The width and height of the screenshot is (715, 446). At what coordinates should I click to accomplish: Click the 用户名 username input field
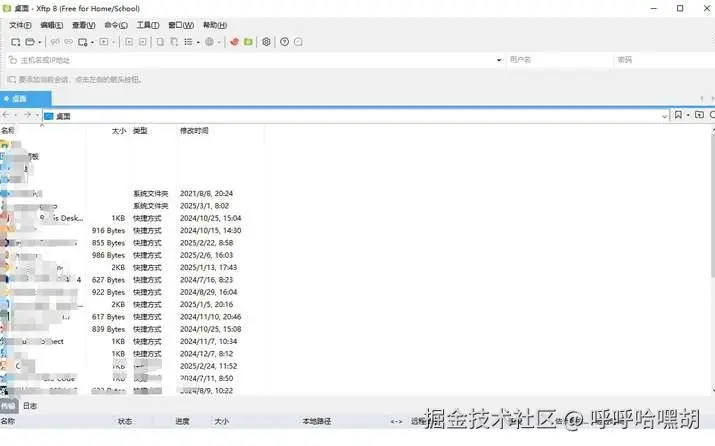click(559, 60)
